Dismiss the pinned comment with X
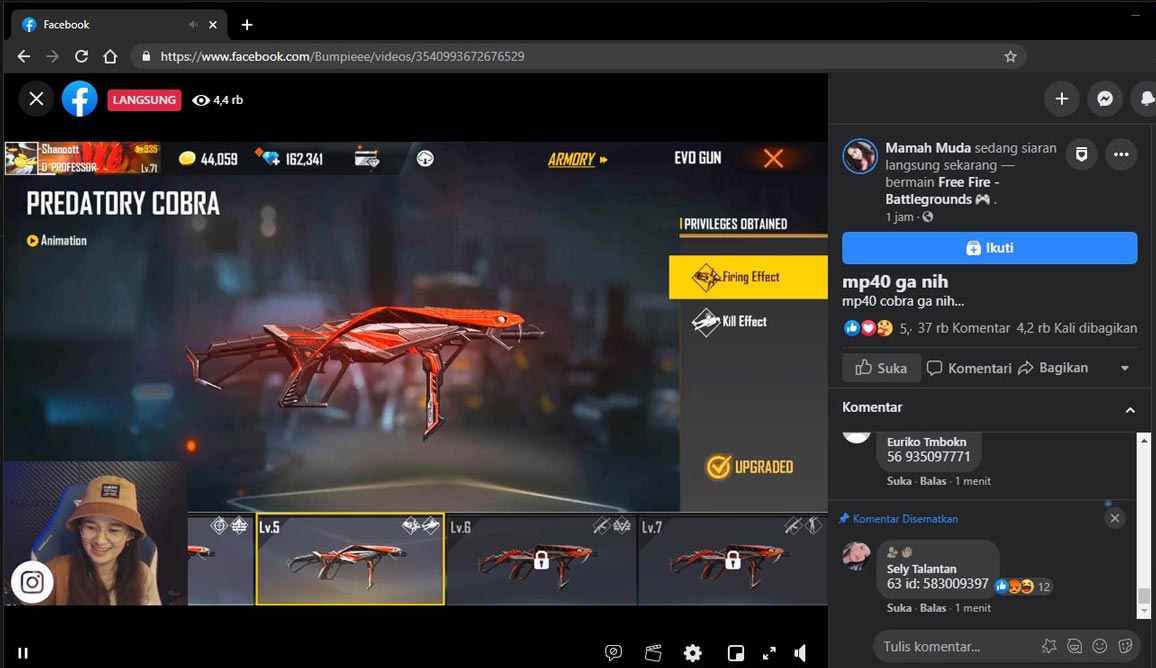1156x668 pixels. (1115, 518)
